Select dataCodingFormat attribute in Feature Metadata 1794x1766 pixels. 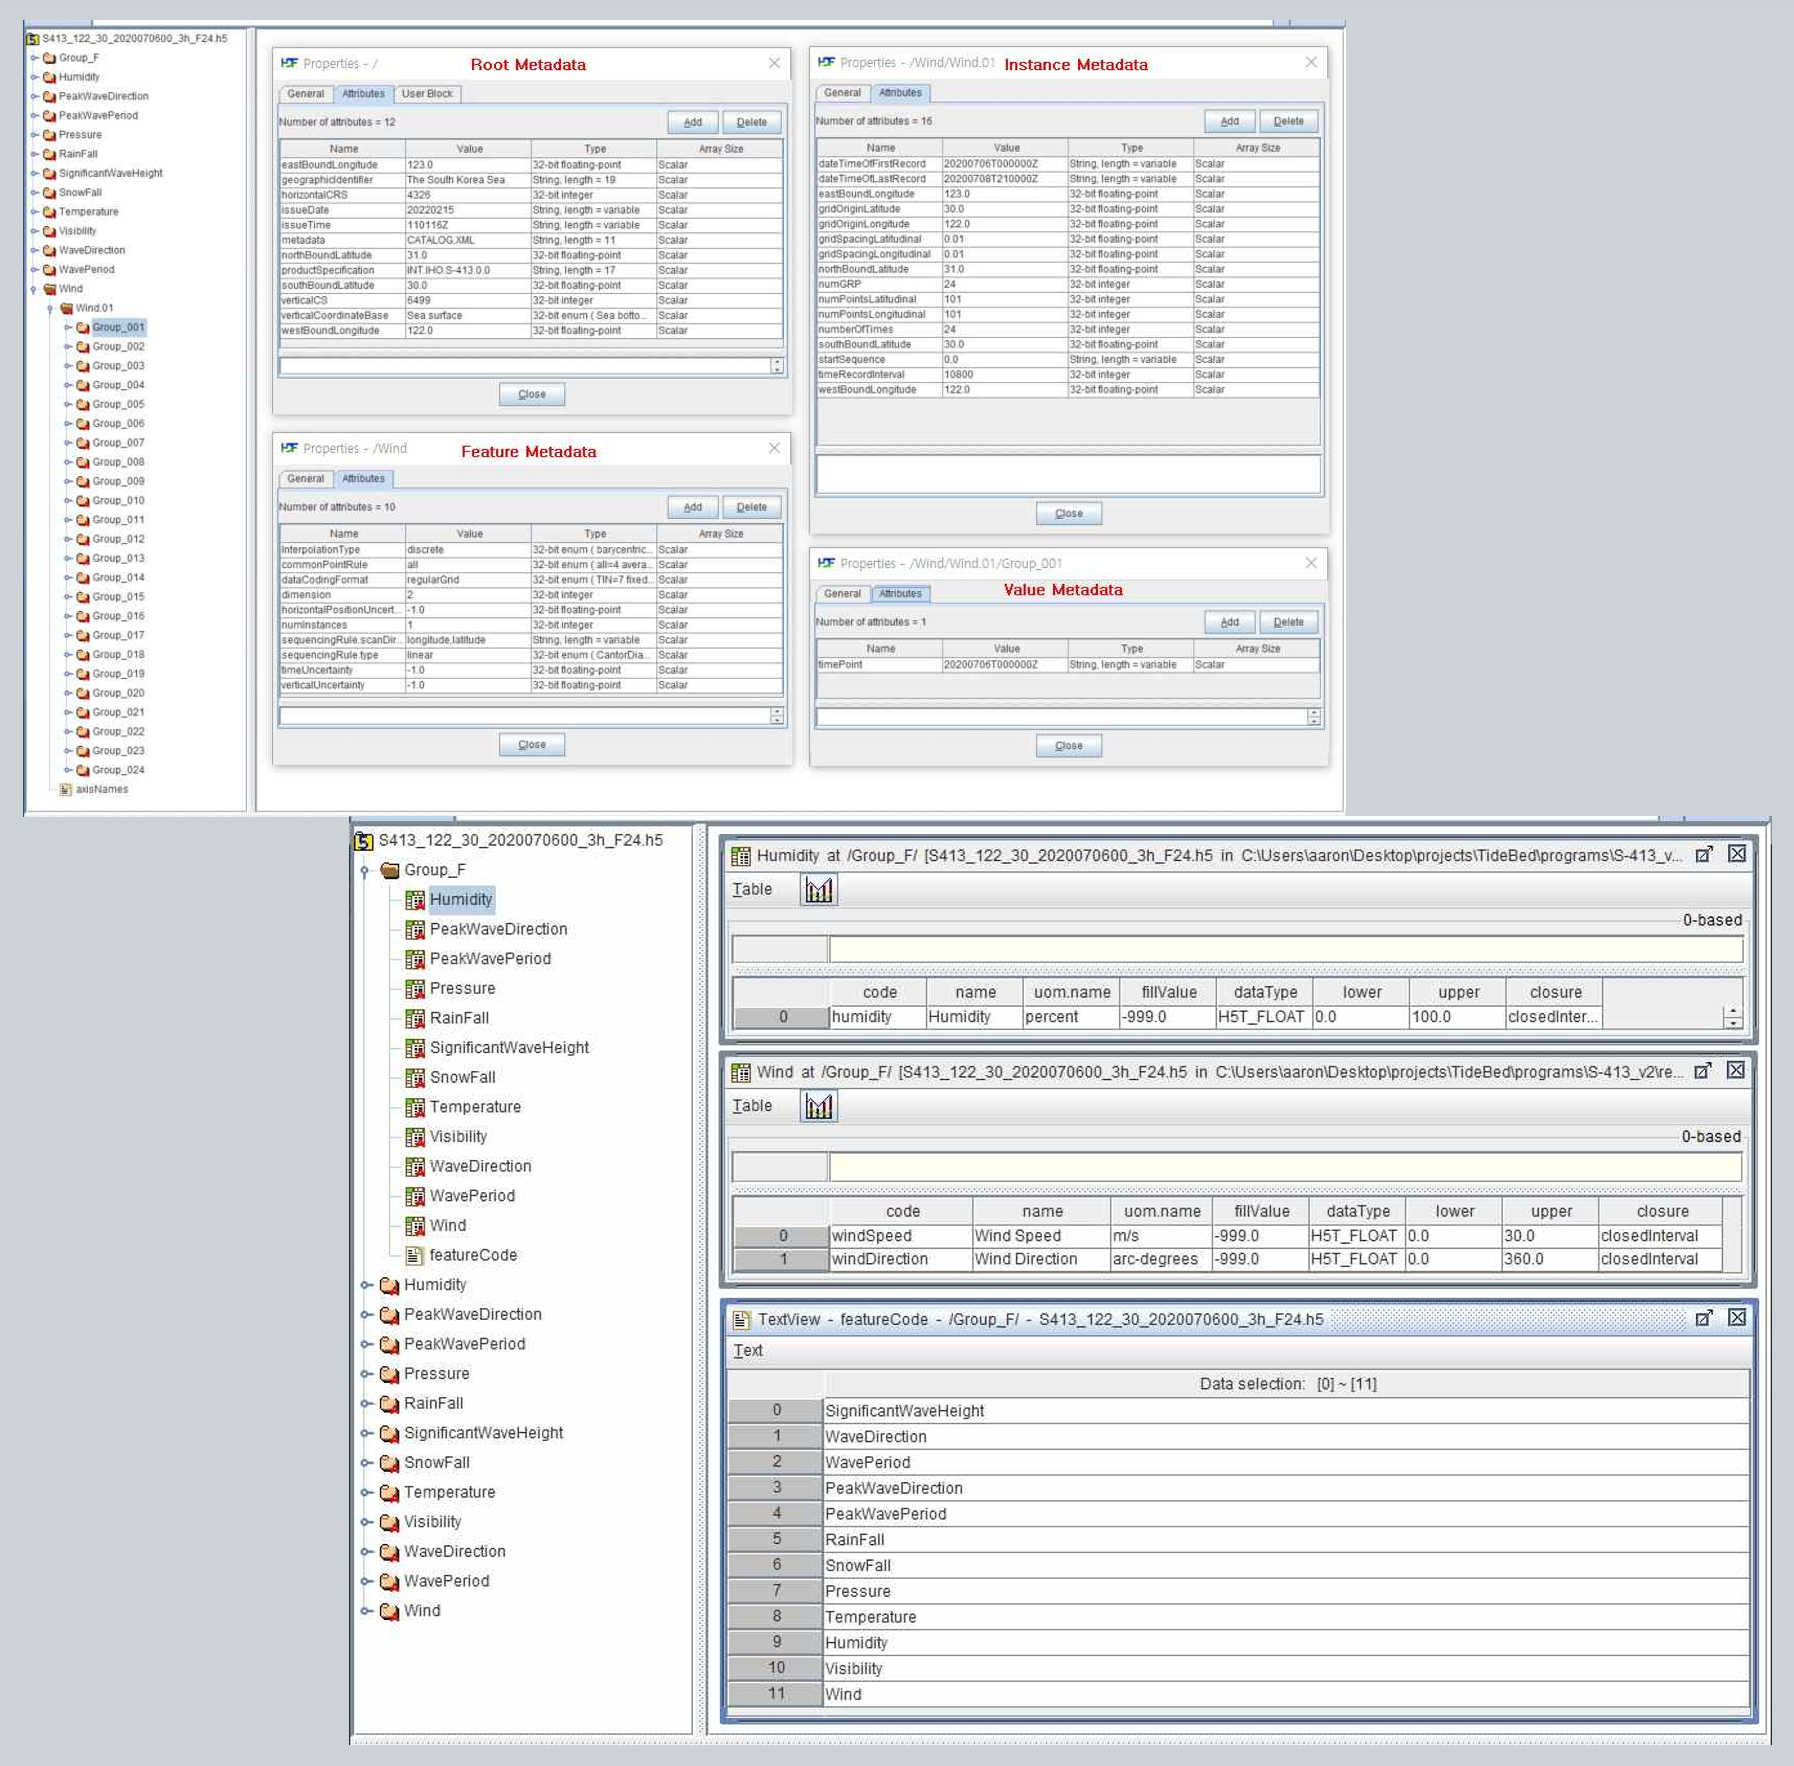tap(530, 580)
